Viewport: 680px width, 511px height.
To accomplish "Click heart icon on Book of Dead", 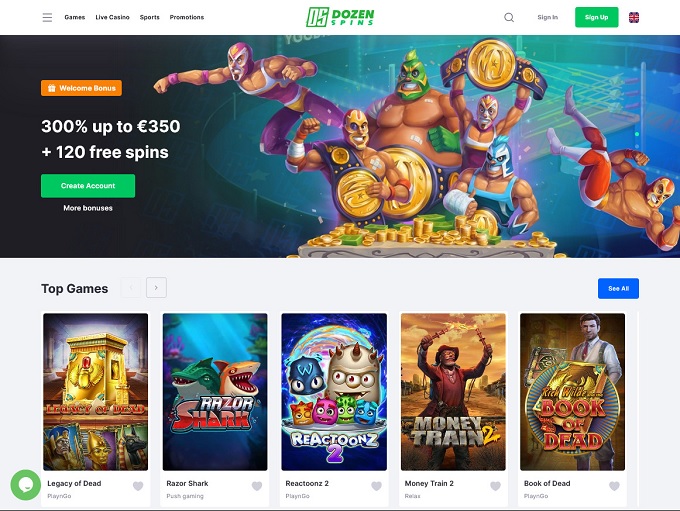I will 614,486.
